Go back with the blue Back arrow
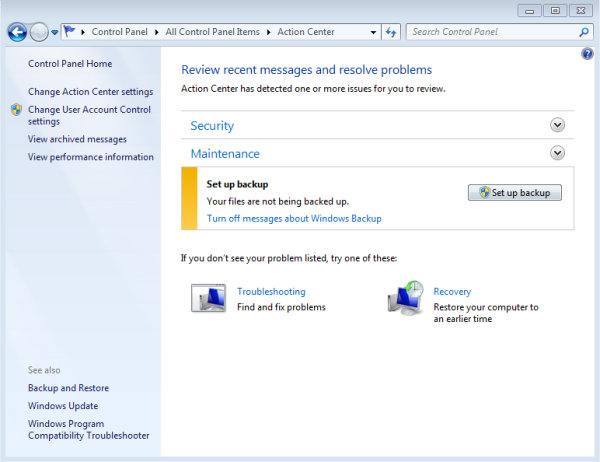Screen dimensions: 600x462 [17, 32]
